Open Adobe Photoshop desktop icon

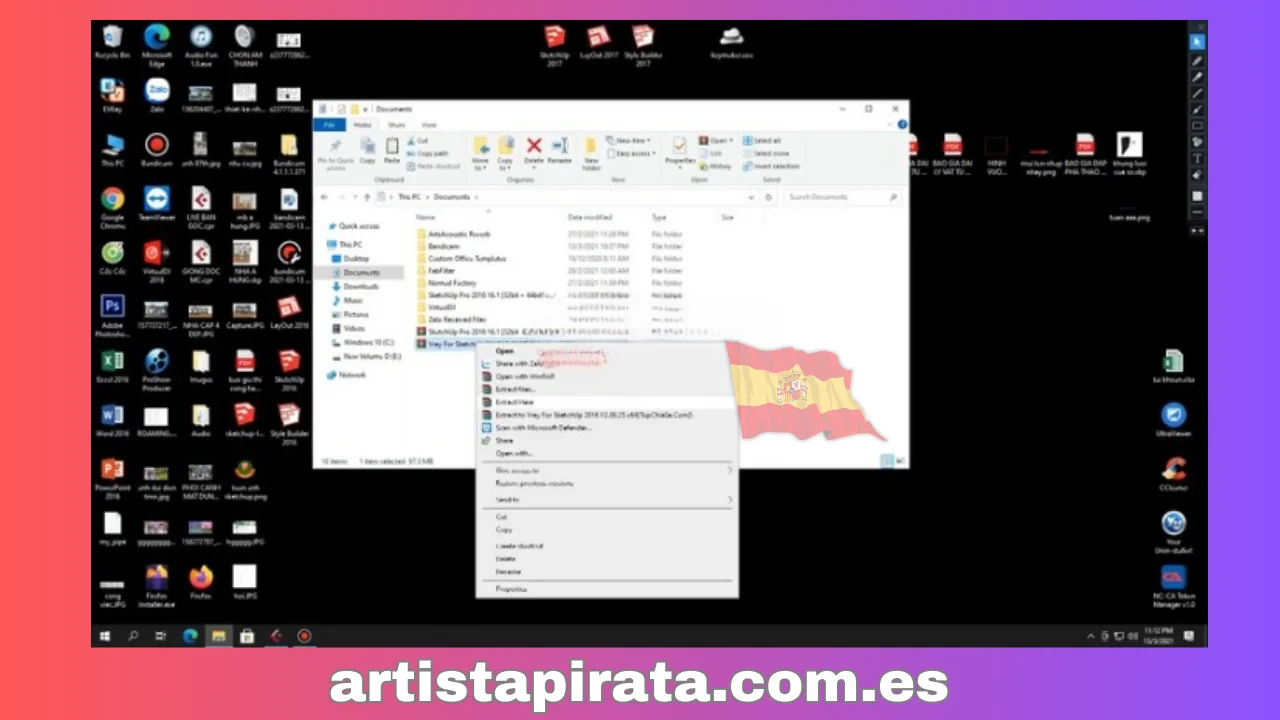(112, 315)
